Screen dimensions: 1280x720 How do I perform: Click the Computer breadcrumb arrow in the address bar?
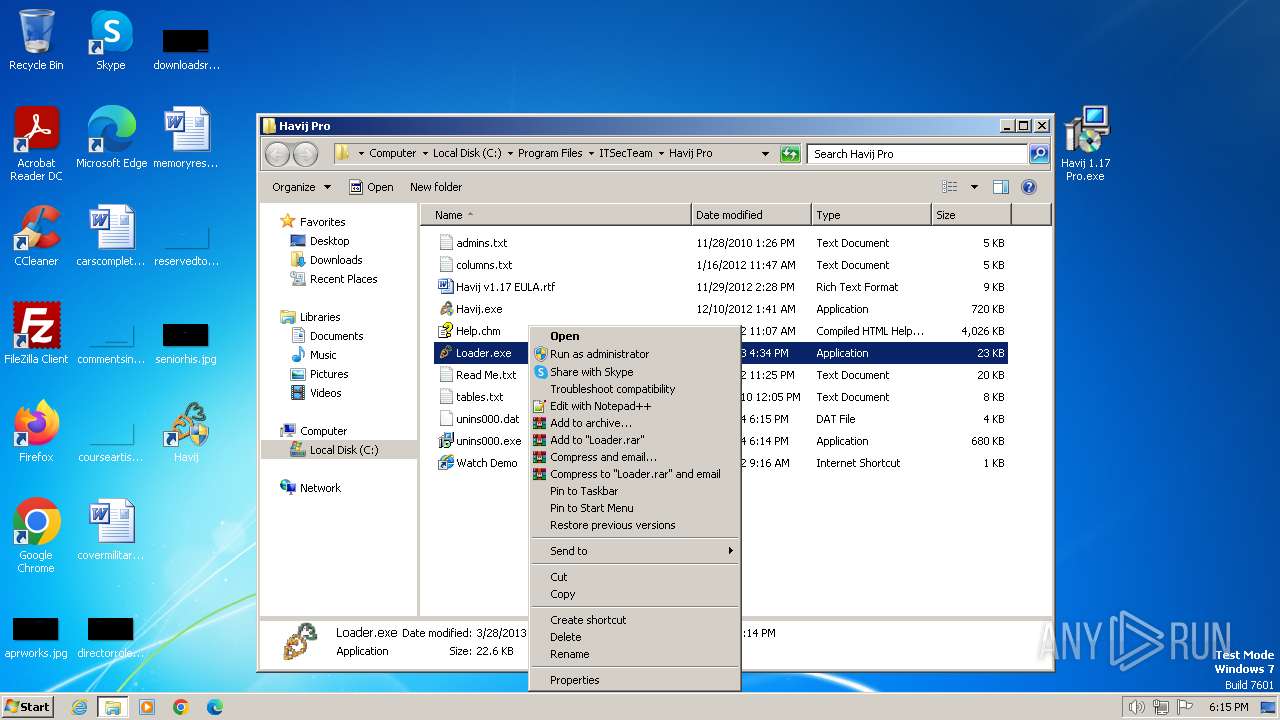[424, 154]
